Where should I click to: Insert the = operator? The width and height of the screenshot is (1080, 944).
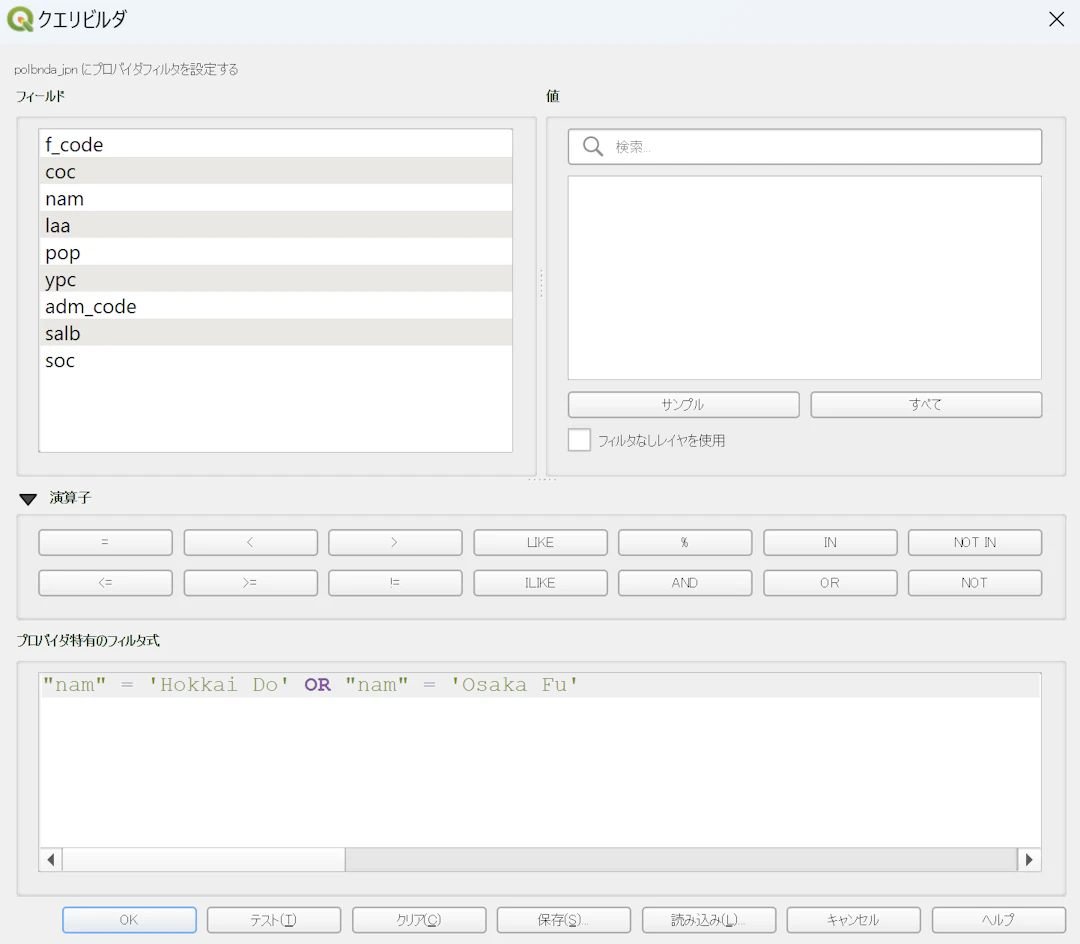click(105, 542)
